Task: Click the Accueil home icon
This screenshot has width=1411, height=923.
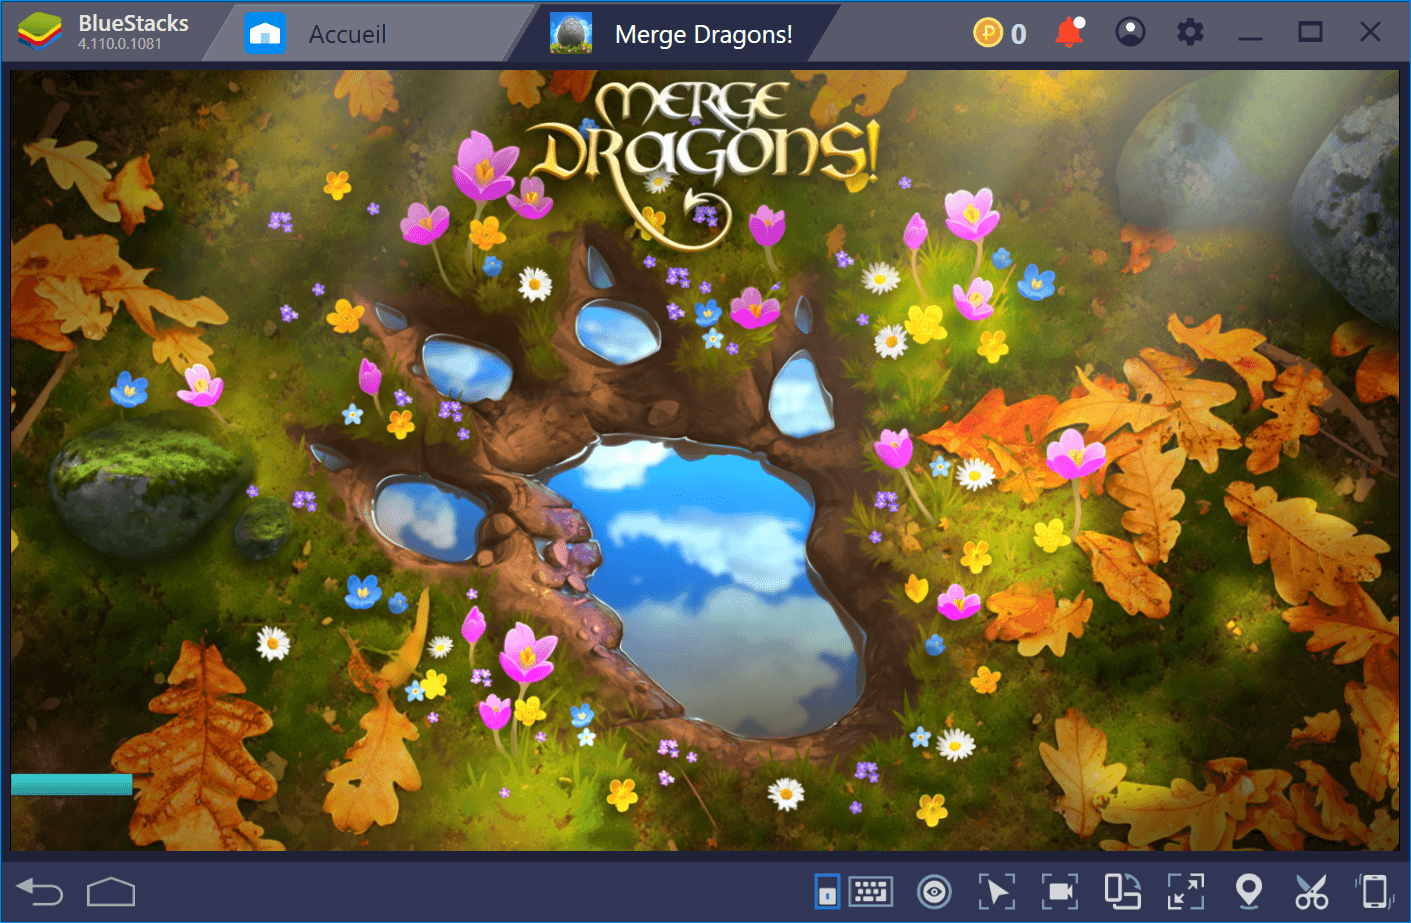Action: click(x=265, y=34)
